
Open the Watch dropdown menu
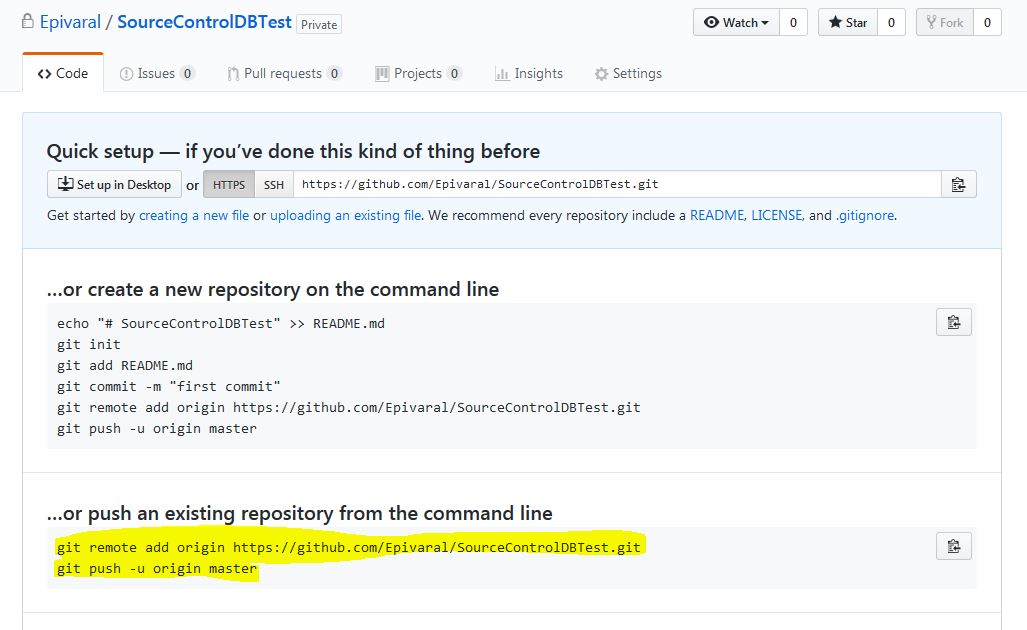(x=736, y=22)
